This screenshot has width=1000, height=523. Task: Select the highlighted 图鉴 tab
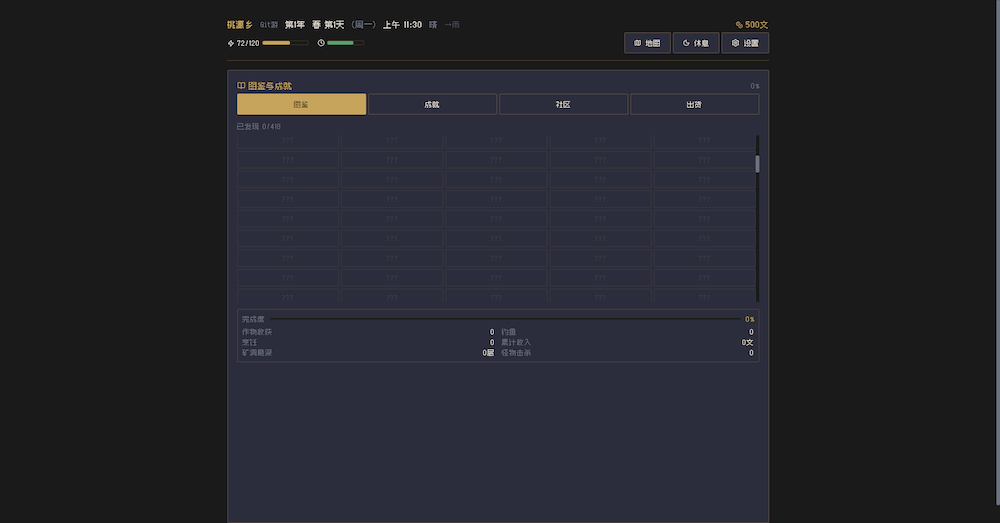coord(301,104)
